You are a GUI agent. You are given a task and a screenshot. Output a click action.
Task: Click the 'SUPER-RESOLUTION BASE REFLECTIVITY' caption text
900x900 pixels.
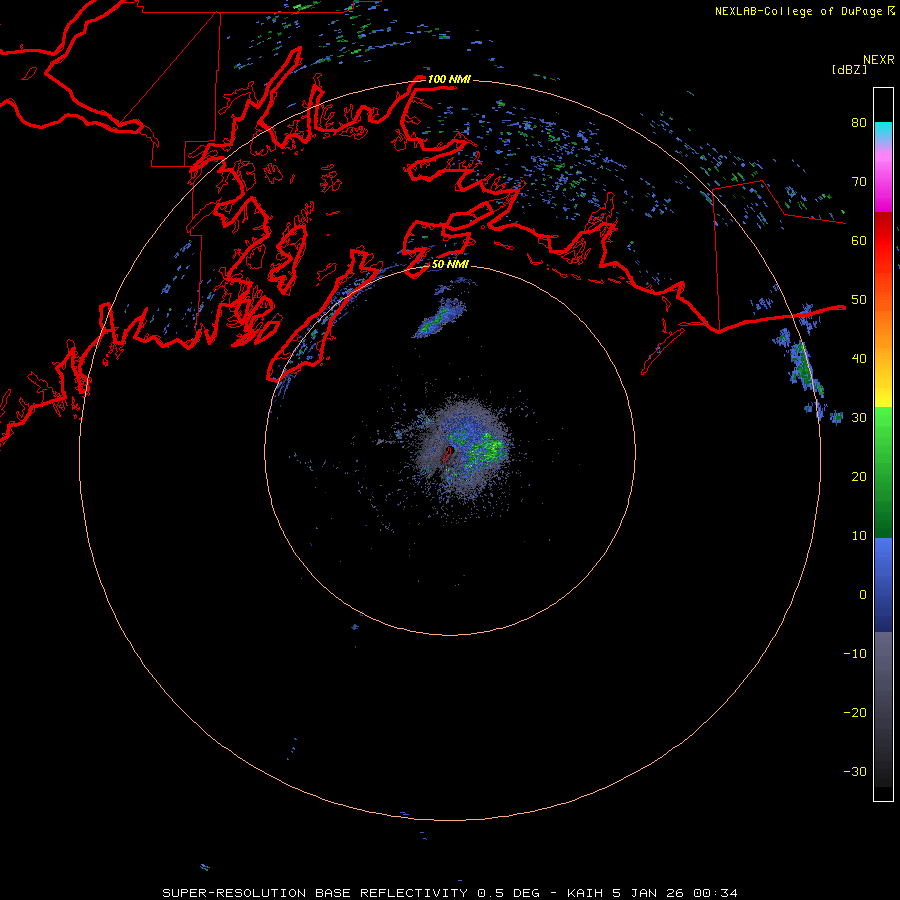(313, 893)
